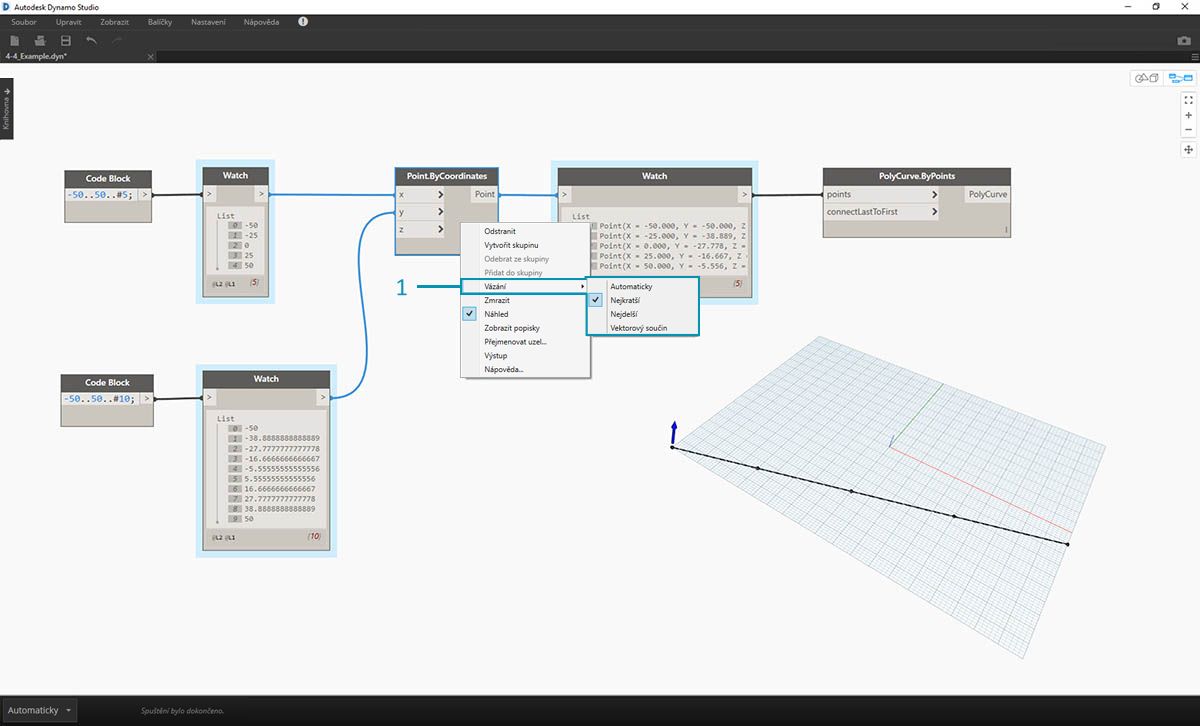Screen dimensions: 1200x726
Task: Click the lacing indicator on PolyCurve.ByPoints node
Action: pyautogui.click(x=1005, y=230)
